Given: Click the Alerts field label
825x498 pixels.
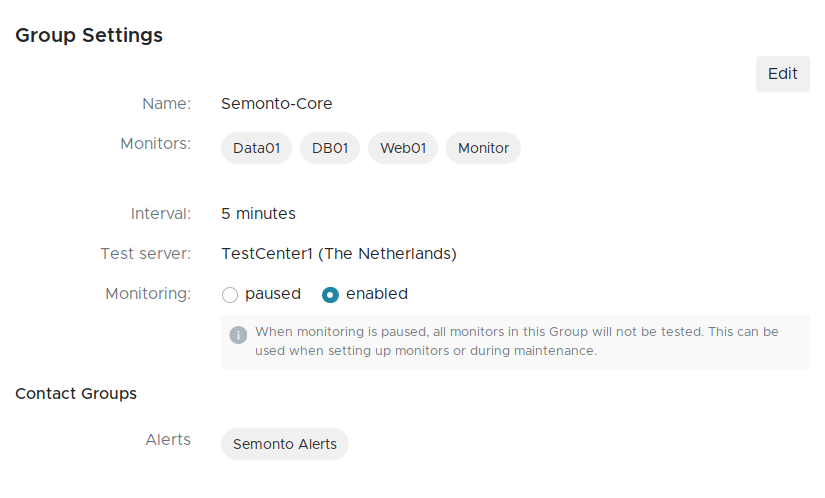Looking at the screenshot, I should point(167,440).
